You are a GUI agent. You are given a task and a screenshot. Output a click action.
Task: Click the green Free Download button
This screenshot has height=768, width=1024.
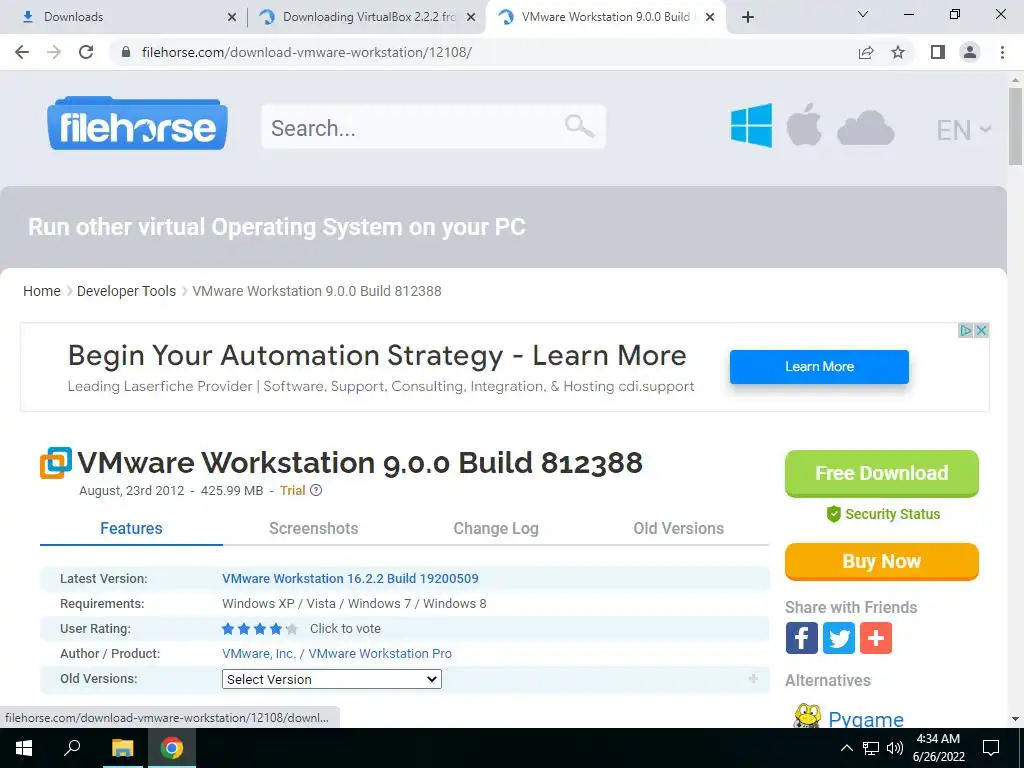(882, 473)
